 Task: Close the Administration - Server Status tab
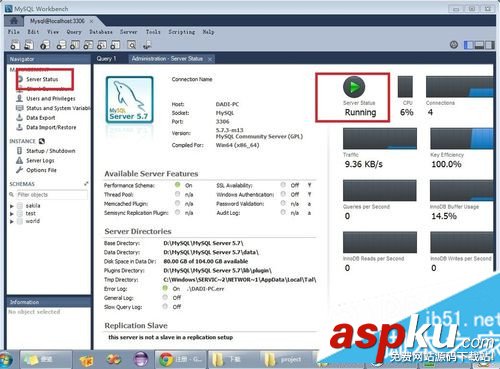pos(210,59)
